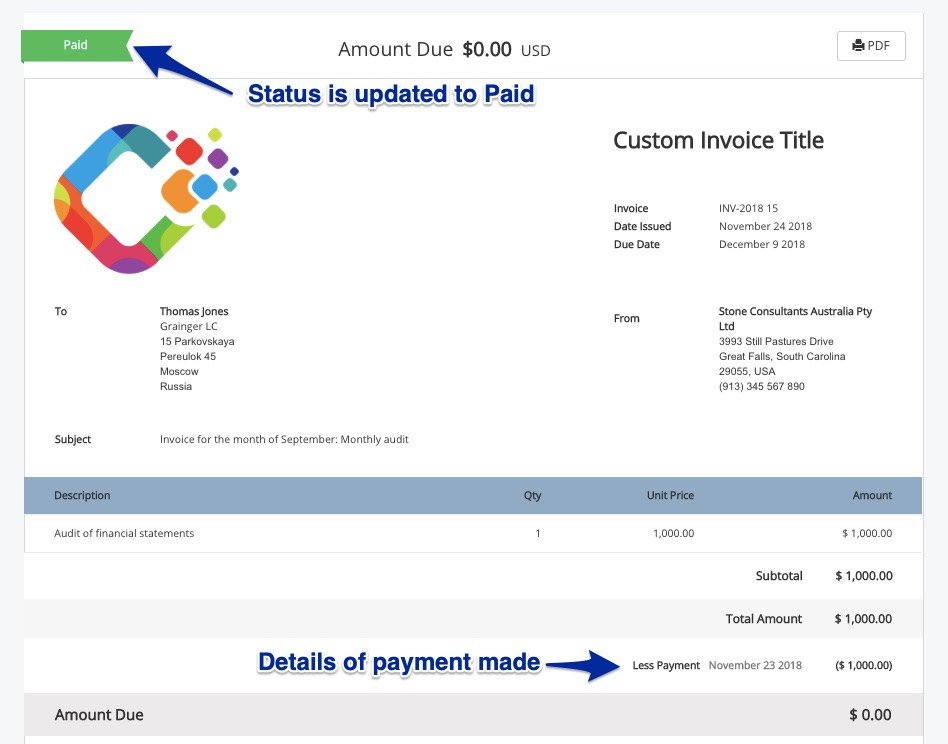Click the Amount Due $0.00 header text

tap(444, 49)
